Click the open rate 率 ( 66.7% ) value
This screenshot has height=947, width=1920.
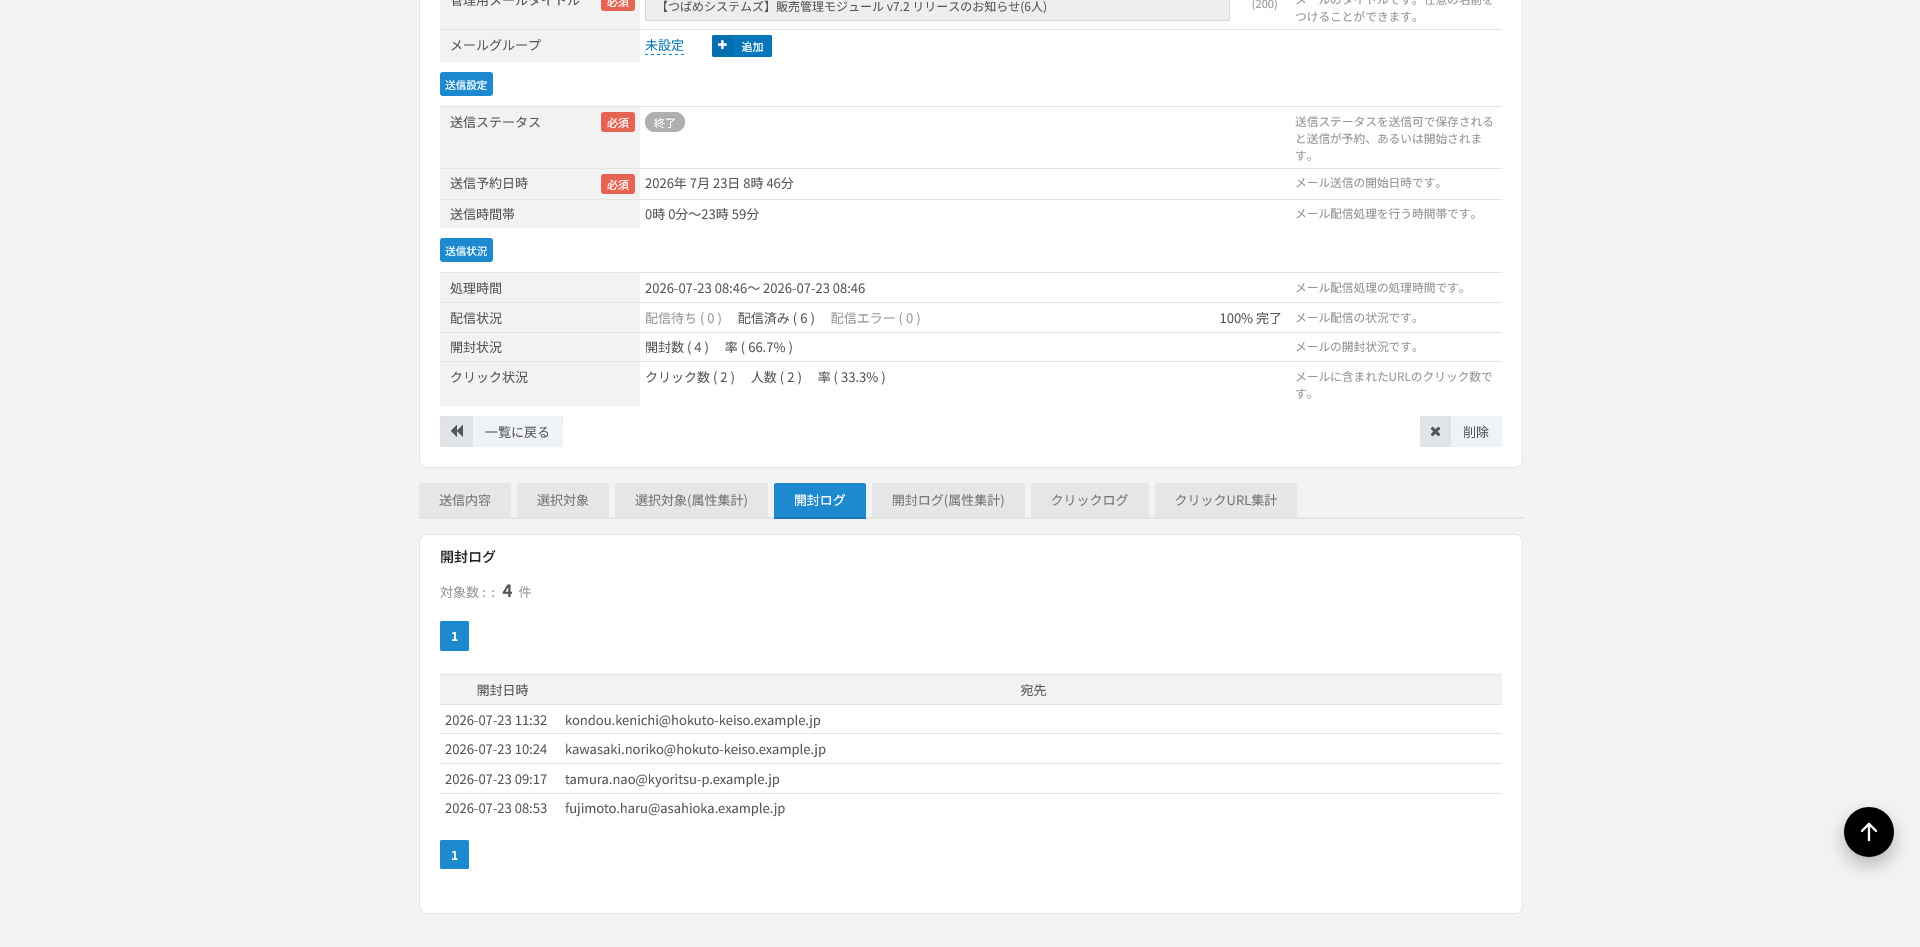pyautogui.click(x=759, y=347)
